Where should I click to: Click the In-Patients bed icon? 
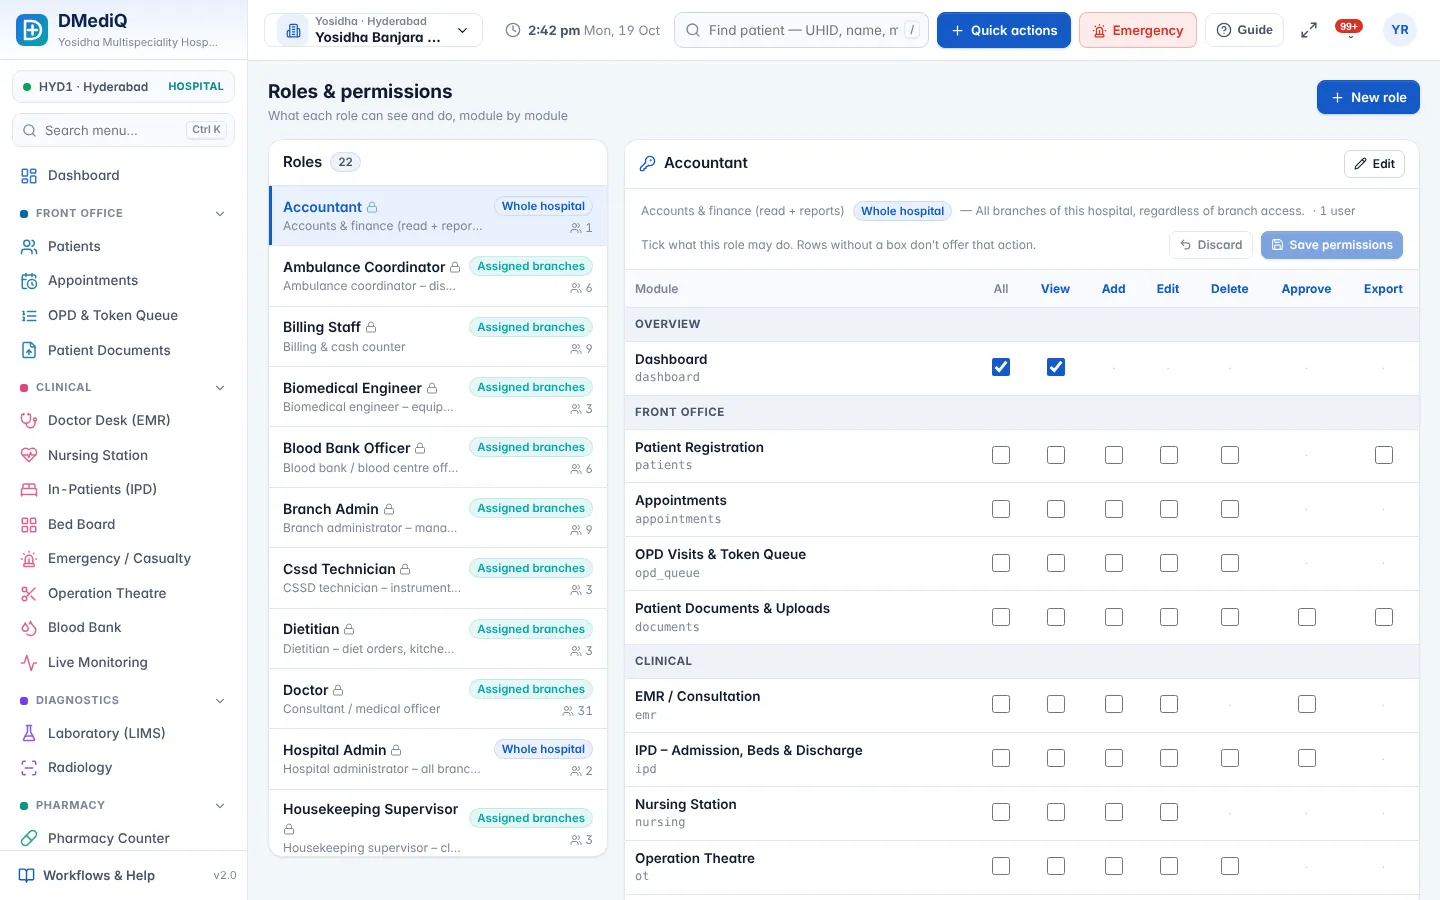[29, 490]
